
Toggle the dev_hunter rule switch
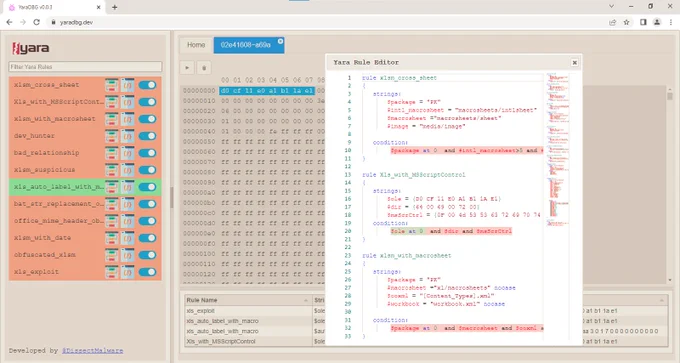[147, 136]
